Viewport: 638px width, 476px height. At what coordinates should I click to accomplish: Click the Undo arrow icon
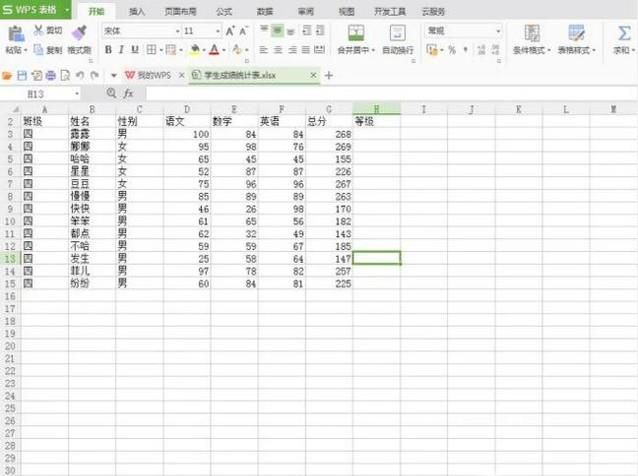[x=80, y=75]
